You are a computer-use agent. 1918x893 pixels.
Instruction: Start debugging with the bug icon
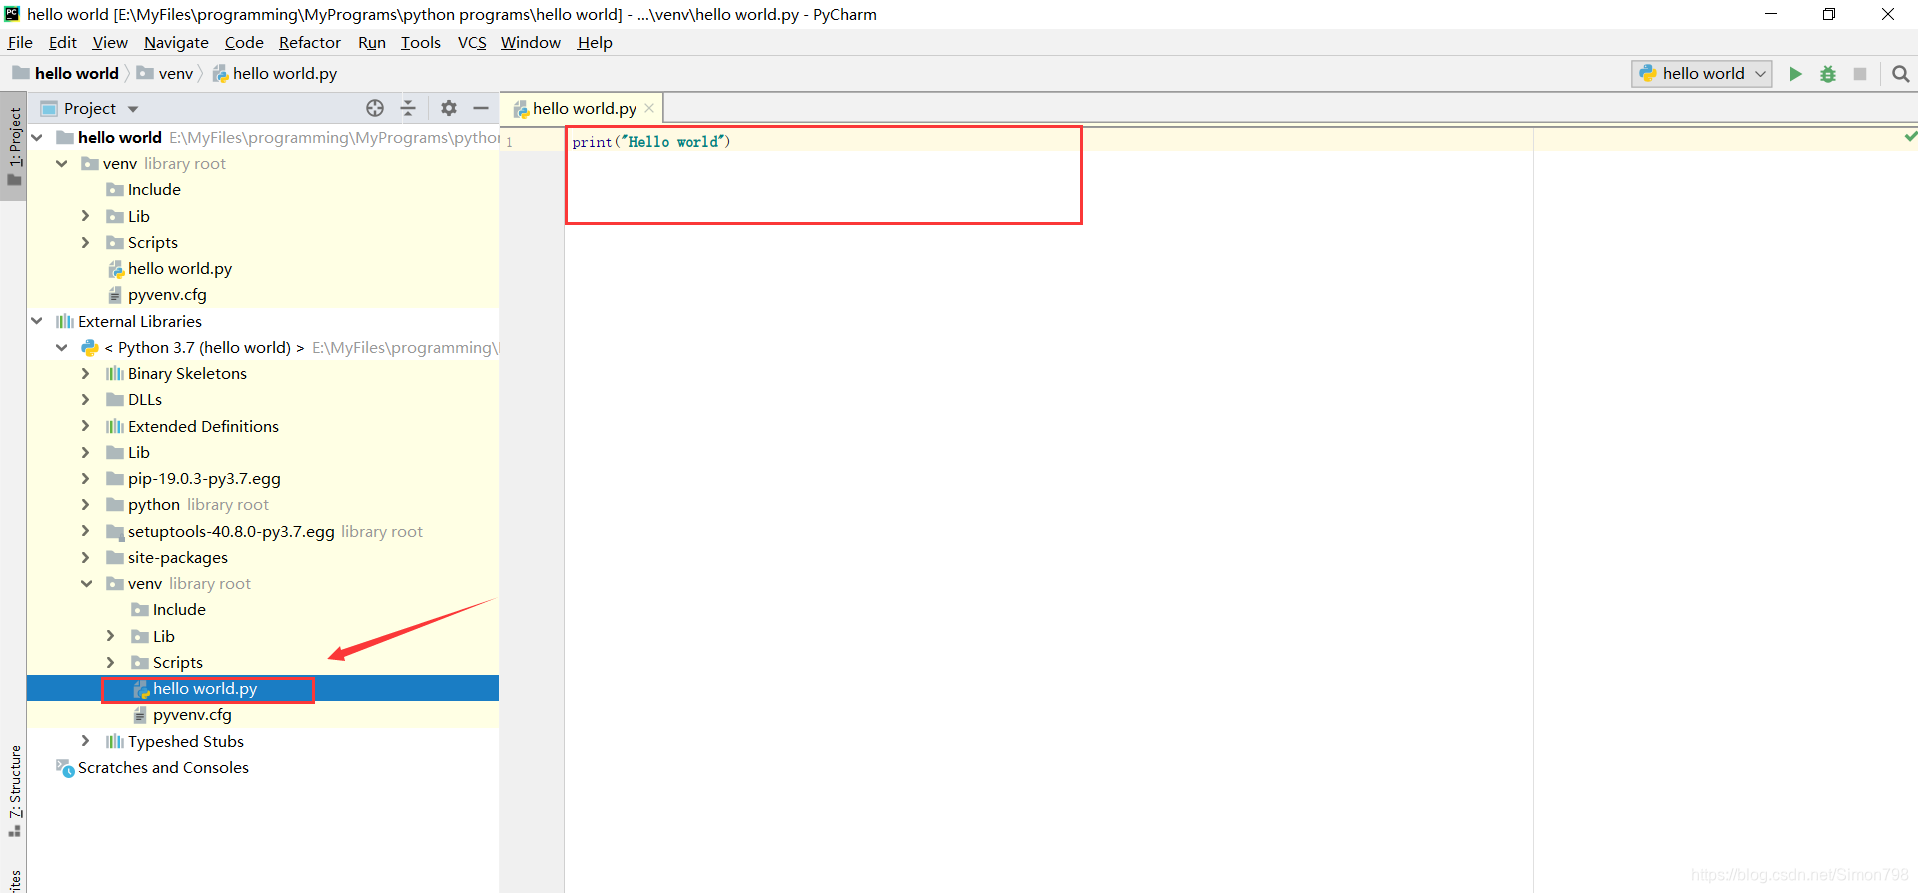point(1828,74)
